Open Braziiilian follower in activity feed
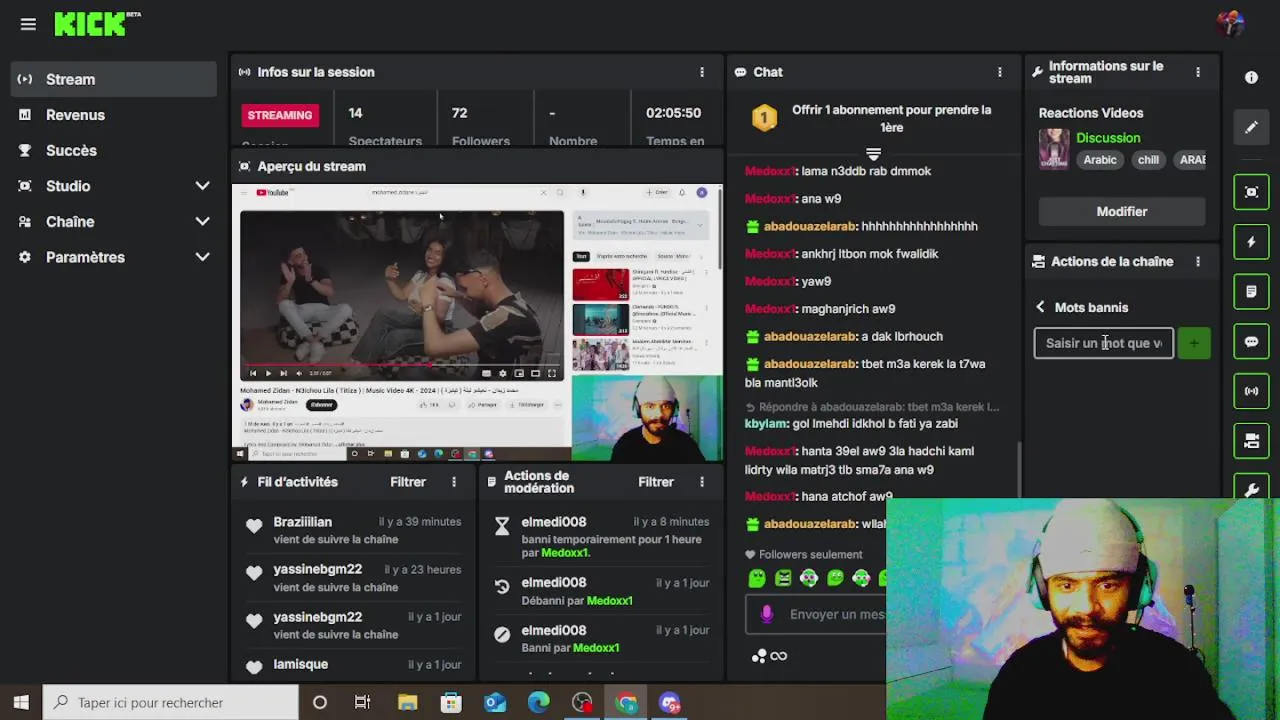The width and height of the screenshot is (1280, 720). 352,530
